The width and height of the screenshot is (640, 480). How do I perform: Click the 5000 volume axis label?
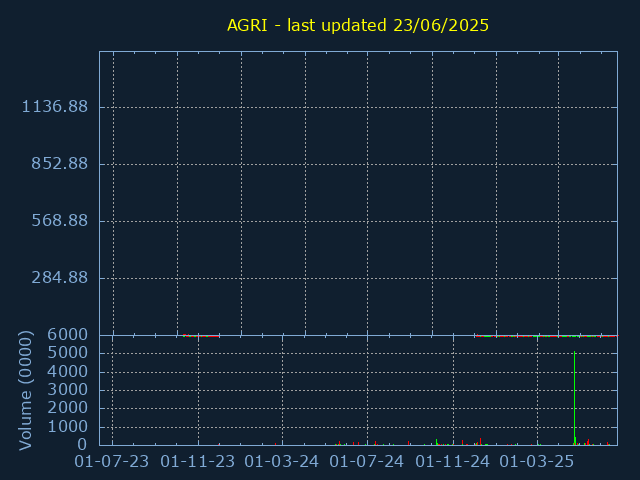pyautogui.click(x=67, y=353)
